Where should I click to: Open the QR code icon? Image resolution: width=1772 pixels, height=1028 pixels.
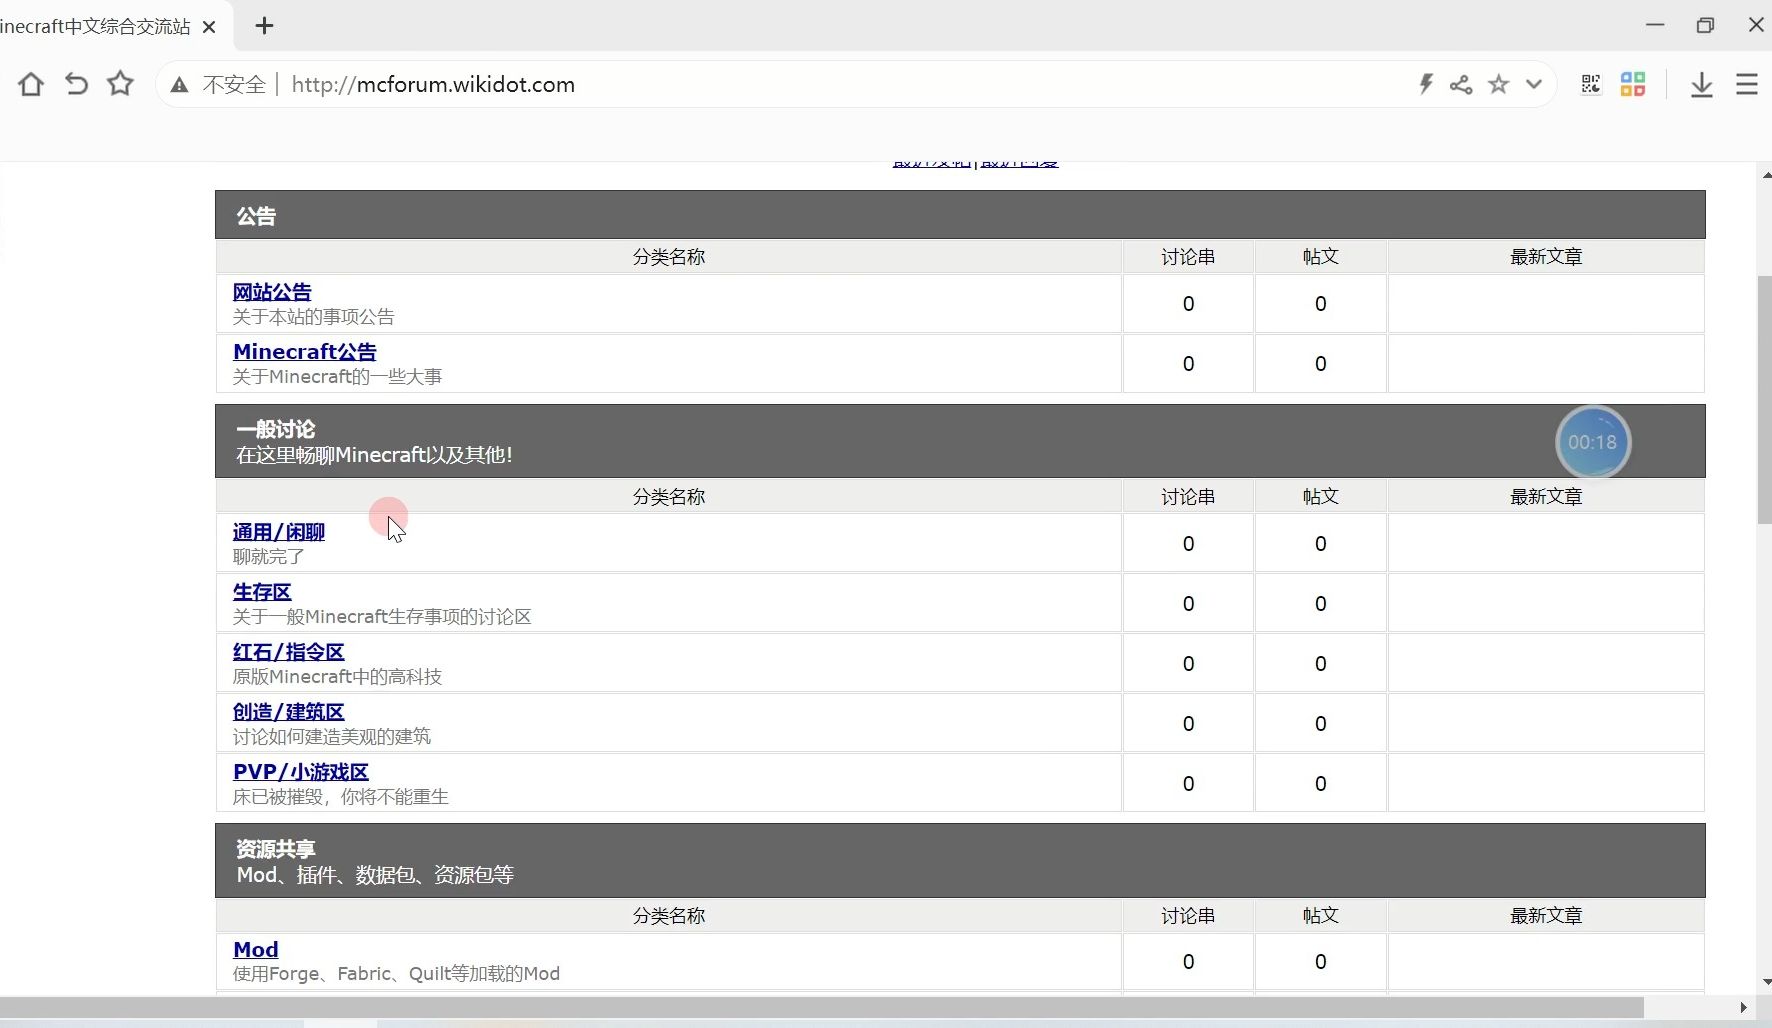coord(1591,84)
